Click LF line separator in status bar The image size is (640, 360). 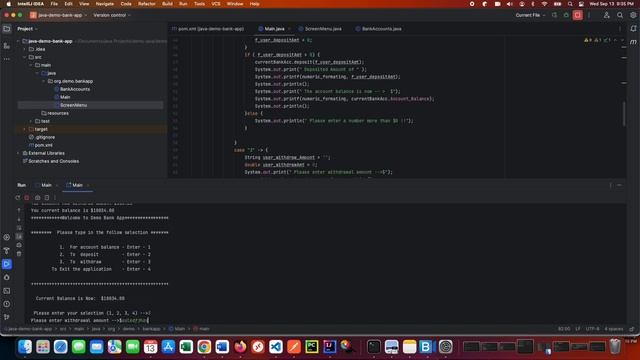click(578, 329)
